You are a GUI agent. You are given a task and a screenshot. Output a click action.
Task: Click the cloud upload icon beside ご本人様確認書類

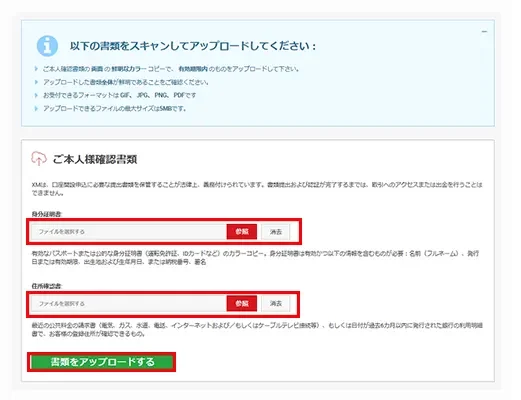pyautogui.click(x=39, y=158)
